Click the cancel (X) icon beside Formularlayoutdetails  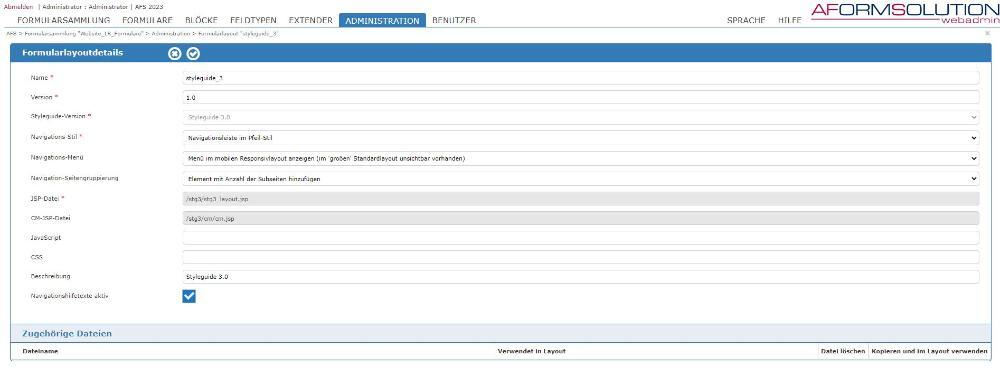point(174,54)
